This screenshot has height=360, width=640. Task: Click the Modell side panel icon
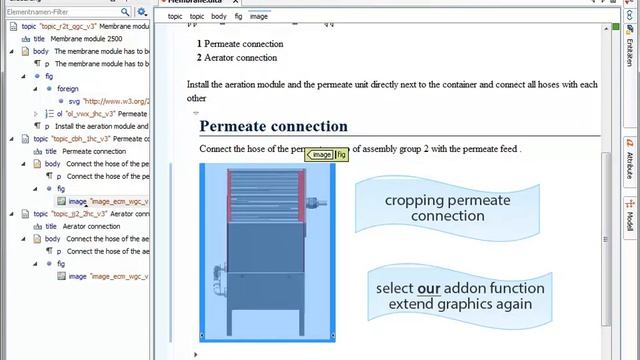630,203
